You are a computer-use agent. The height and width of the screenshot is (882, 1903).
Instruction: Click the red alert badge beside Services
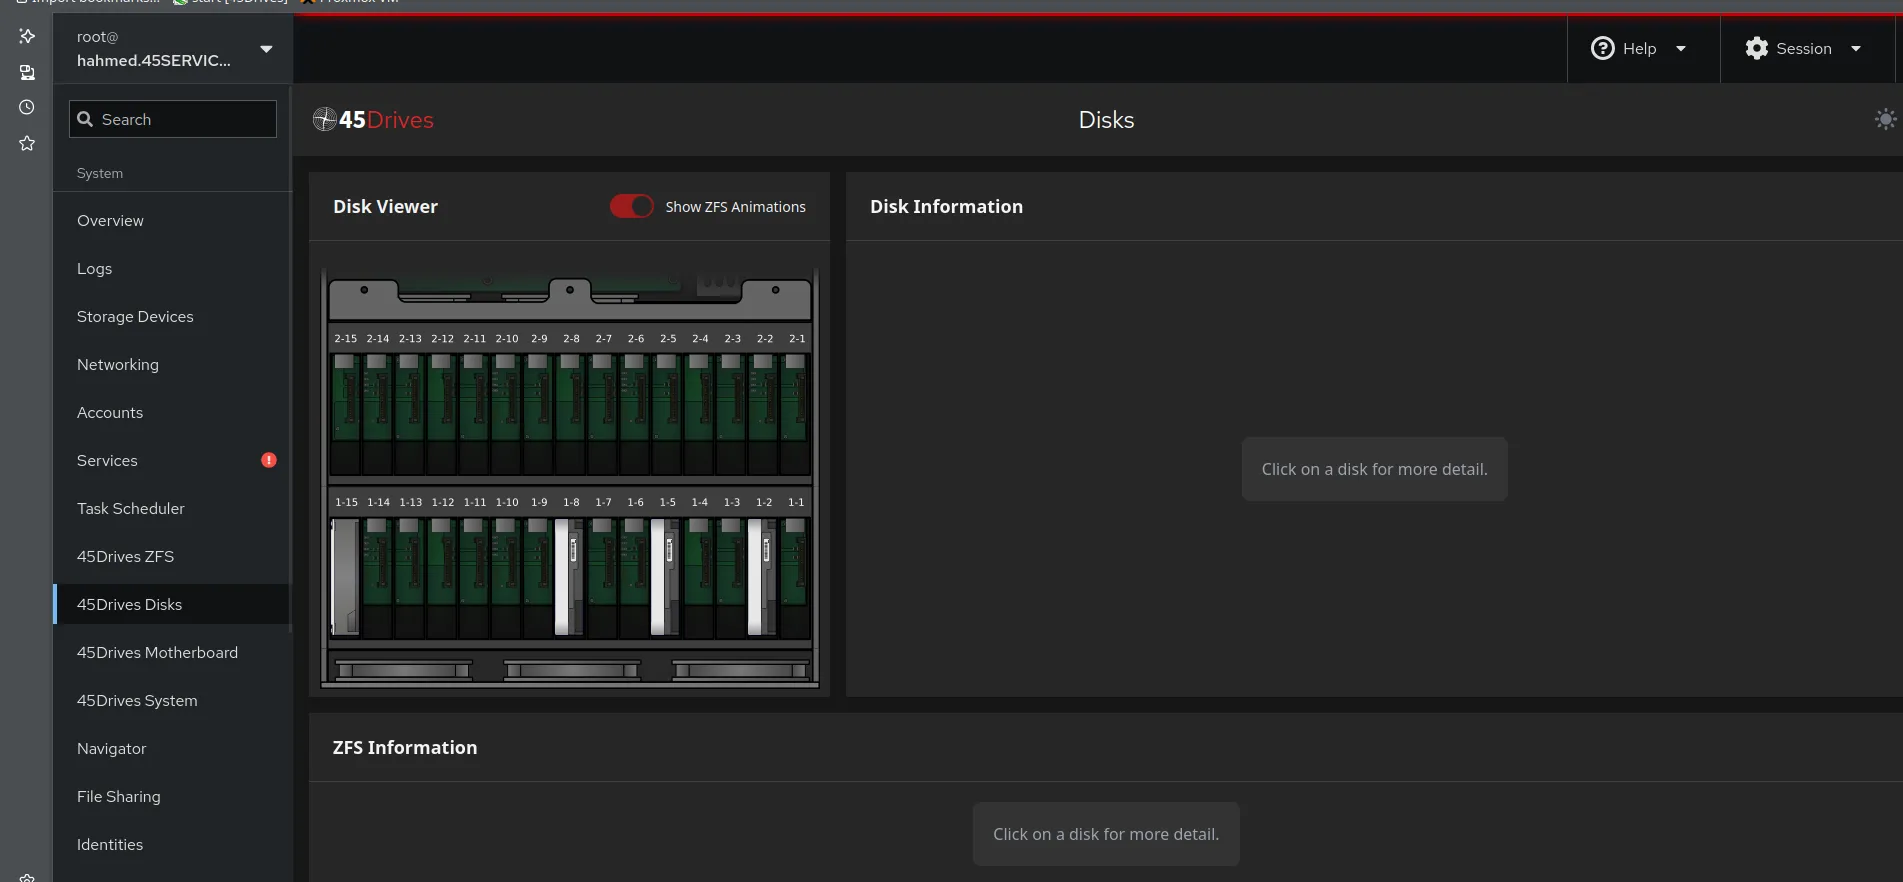(x=268, y=460)
